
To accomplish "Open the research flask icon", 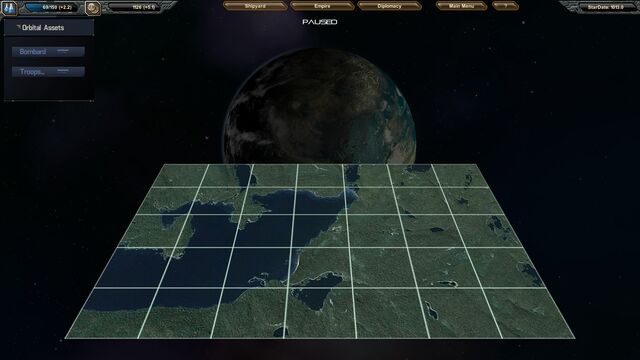I will click(x=9, y=8).
